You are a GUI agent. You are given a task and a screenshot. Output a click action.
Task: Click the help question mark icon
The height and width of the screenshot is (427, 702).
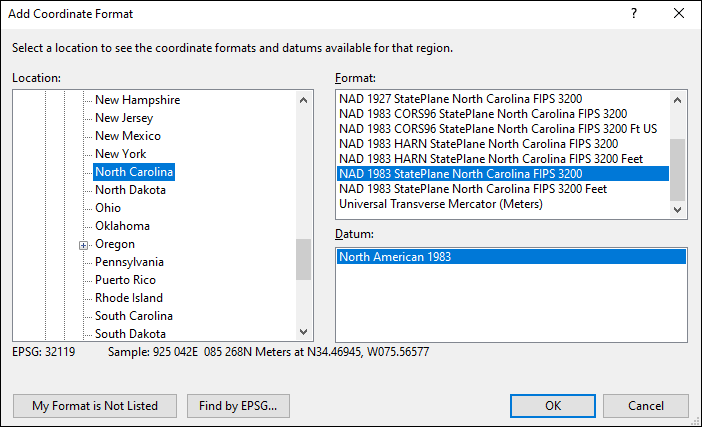click(634, 13)
